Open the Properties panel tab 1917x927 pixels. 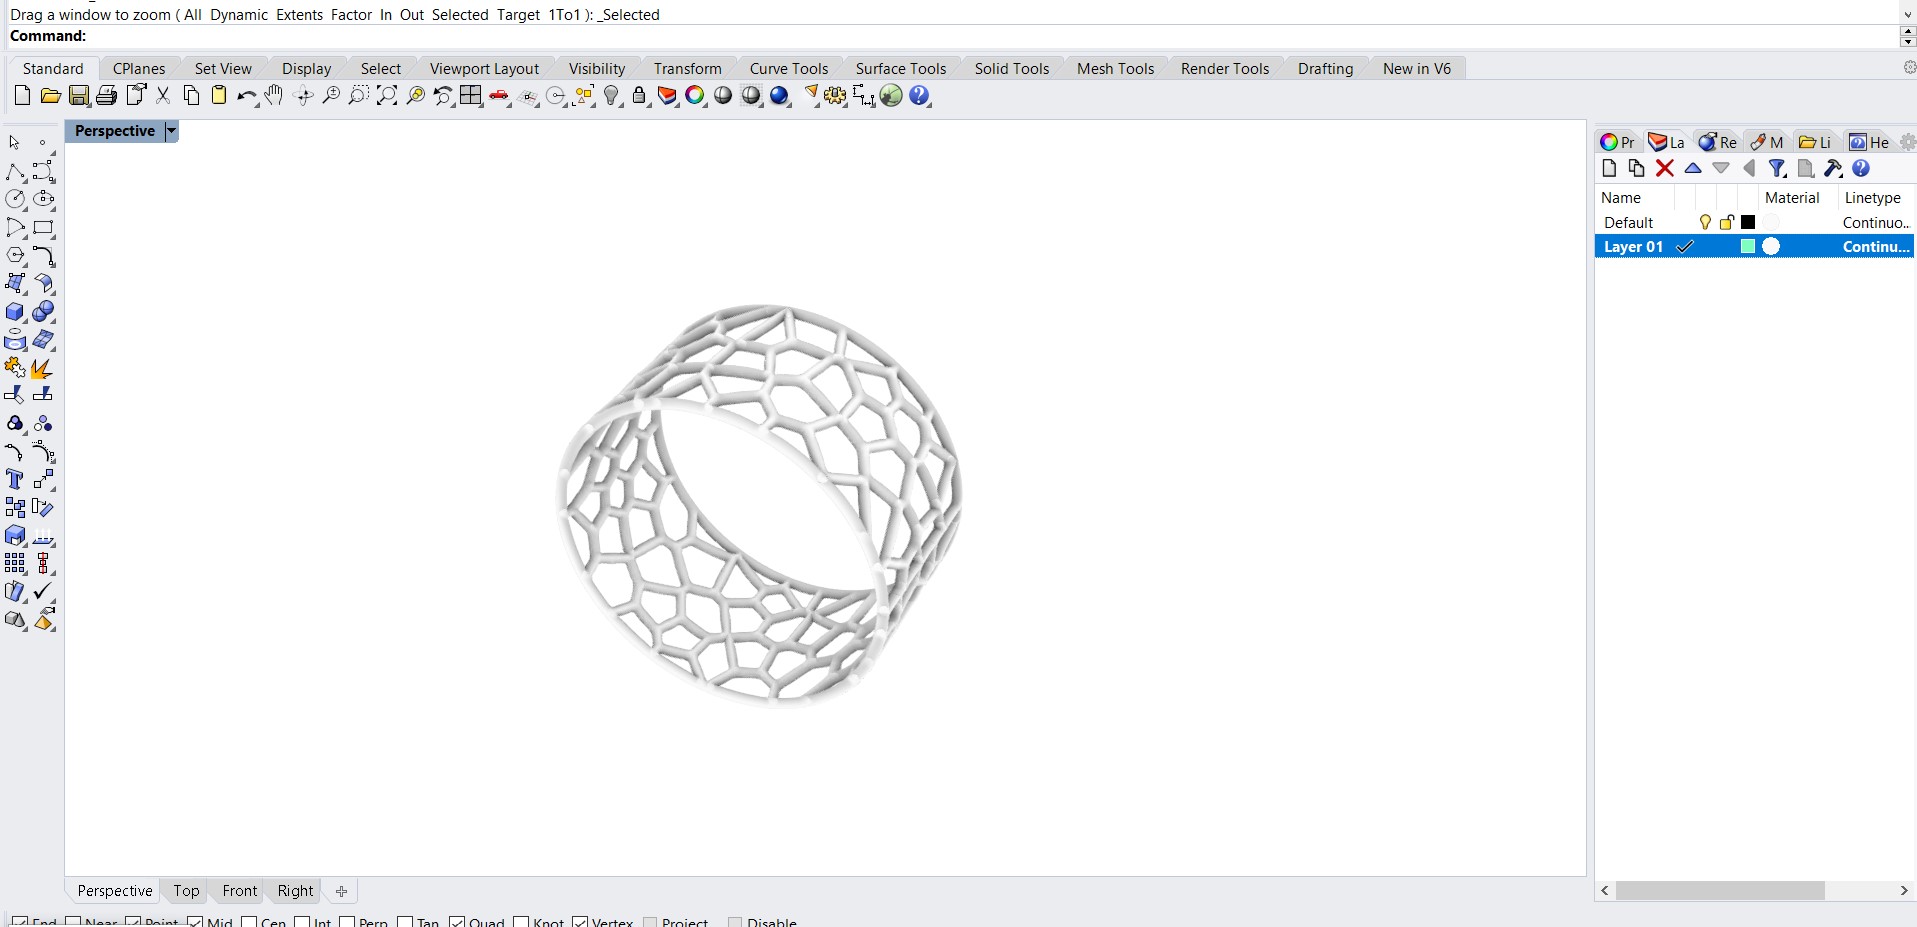(x=1617, y=142)
